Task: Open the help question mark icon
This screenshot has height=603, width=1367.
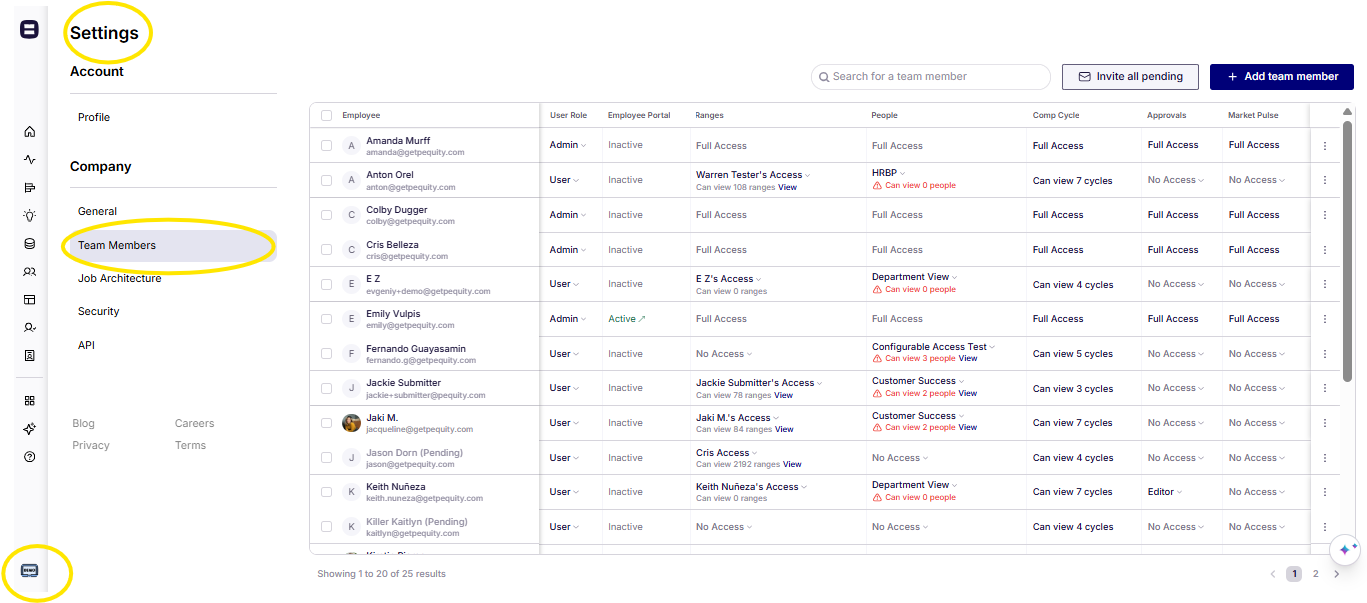Action: (29, 457)
